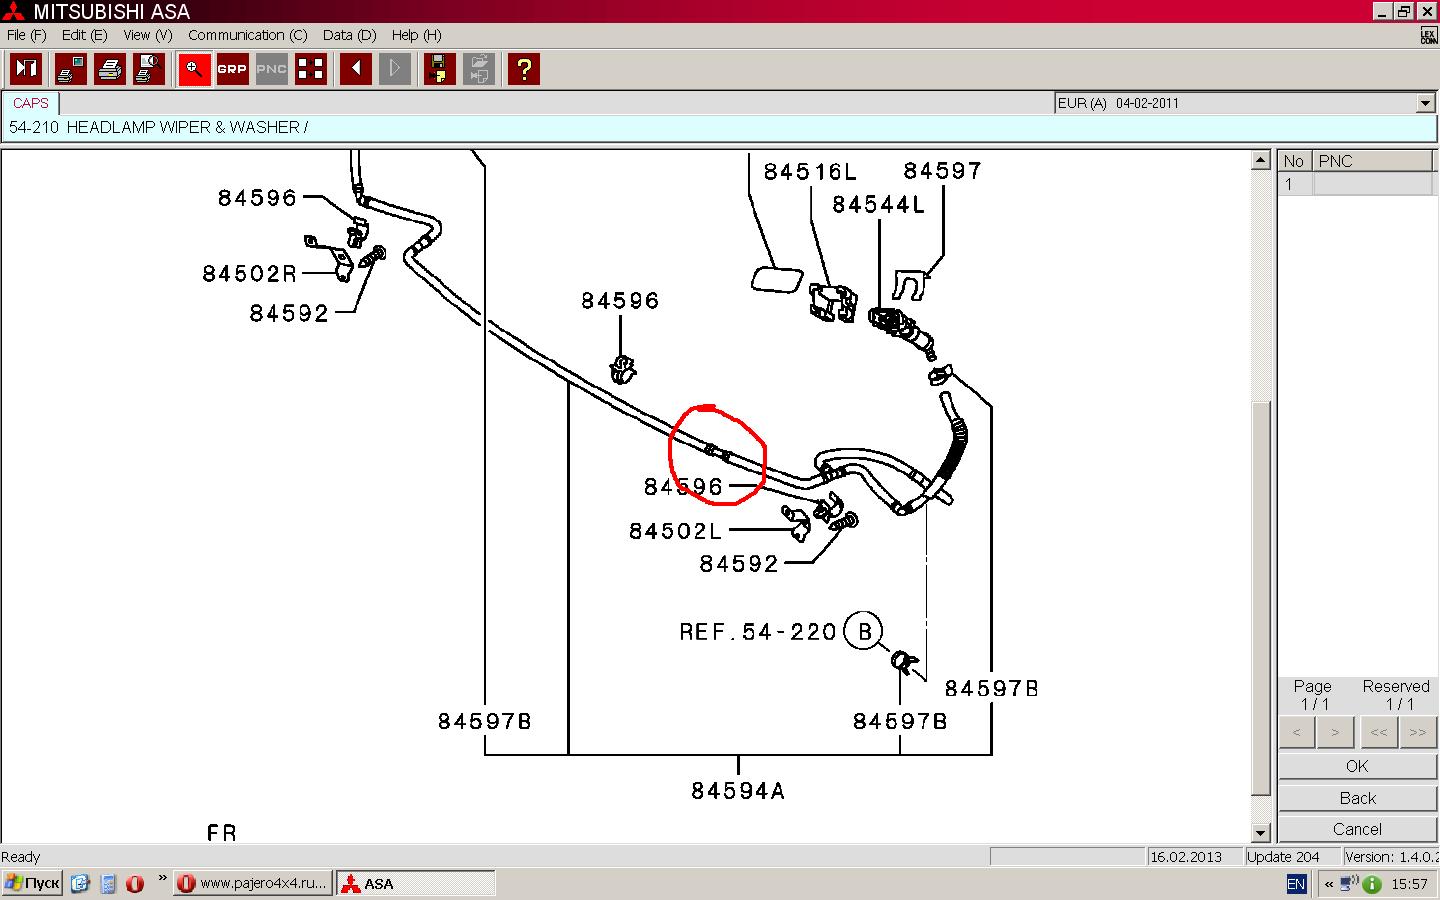The image size is (1440, 900).
Task: Click the ASA taskbar button
Action: pyautogui.click(x=415, y=883)
